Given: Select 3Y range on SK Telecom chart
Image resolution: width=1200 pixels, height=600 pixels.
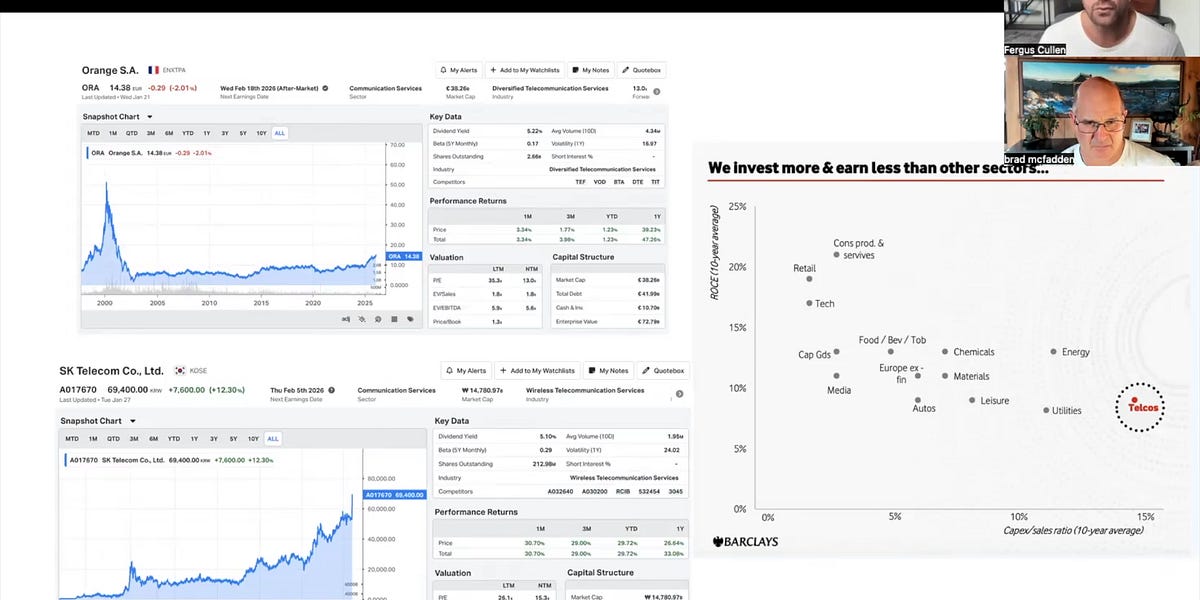Looking at the screenshot, I should tap(214, 438).
